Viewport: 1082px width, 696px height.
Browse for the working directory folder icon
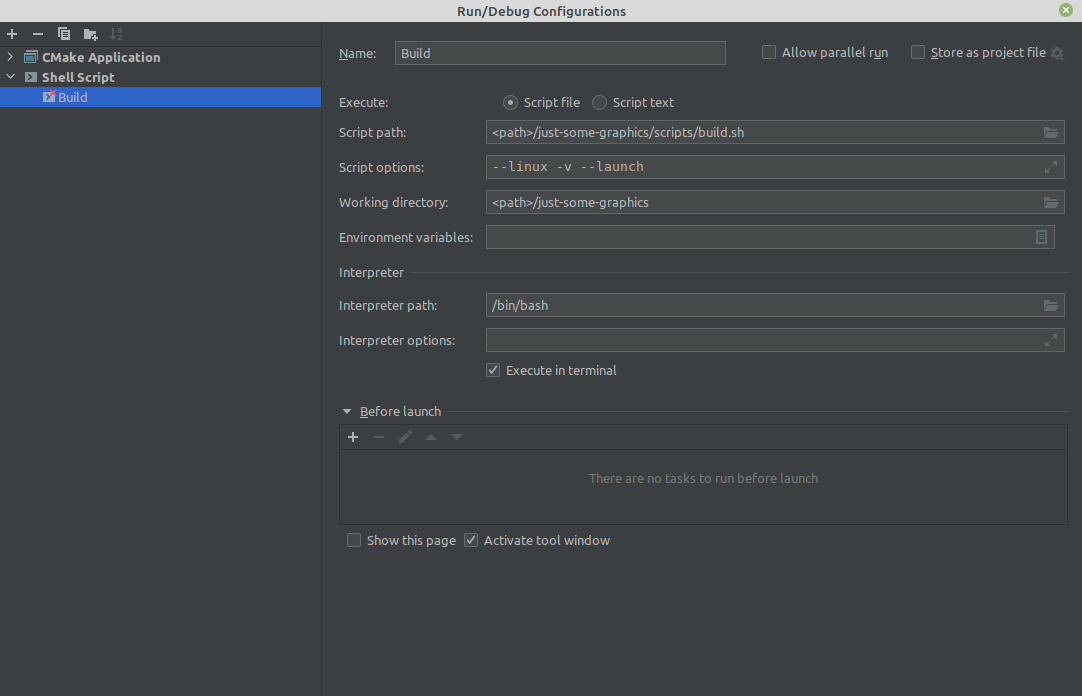coord(1050,202)
